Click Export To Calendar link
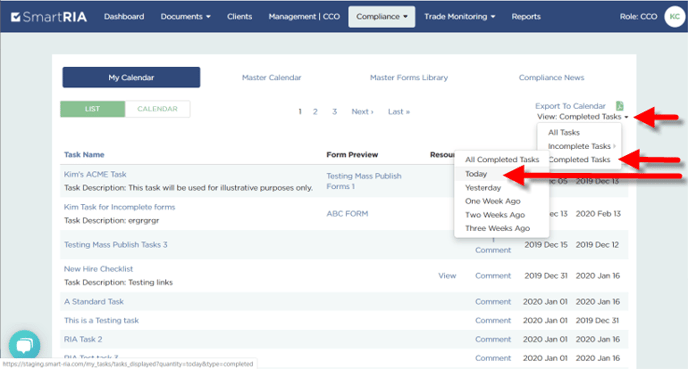688x369 pixels. tap(570, 106)
